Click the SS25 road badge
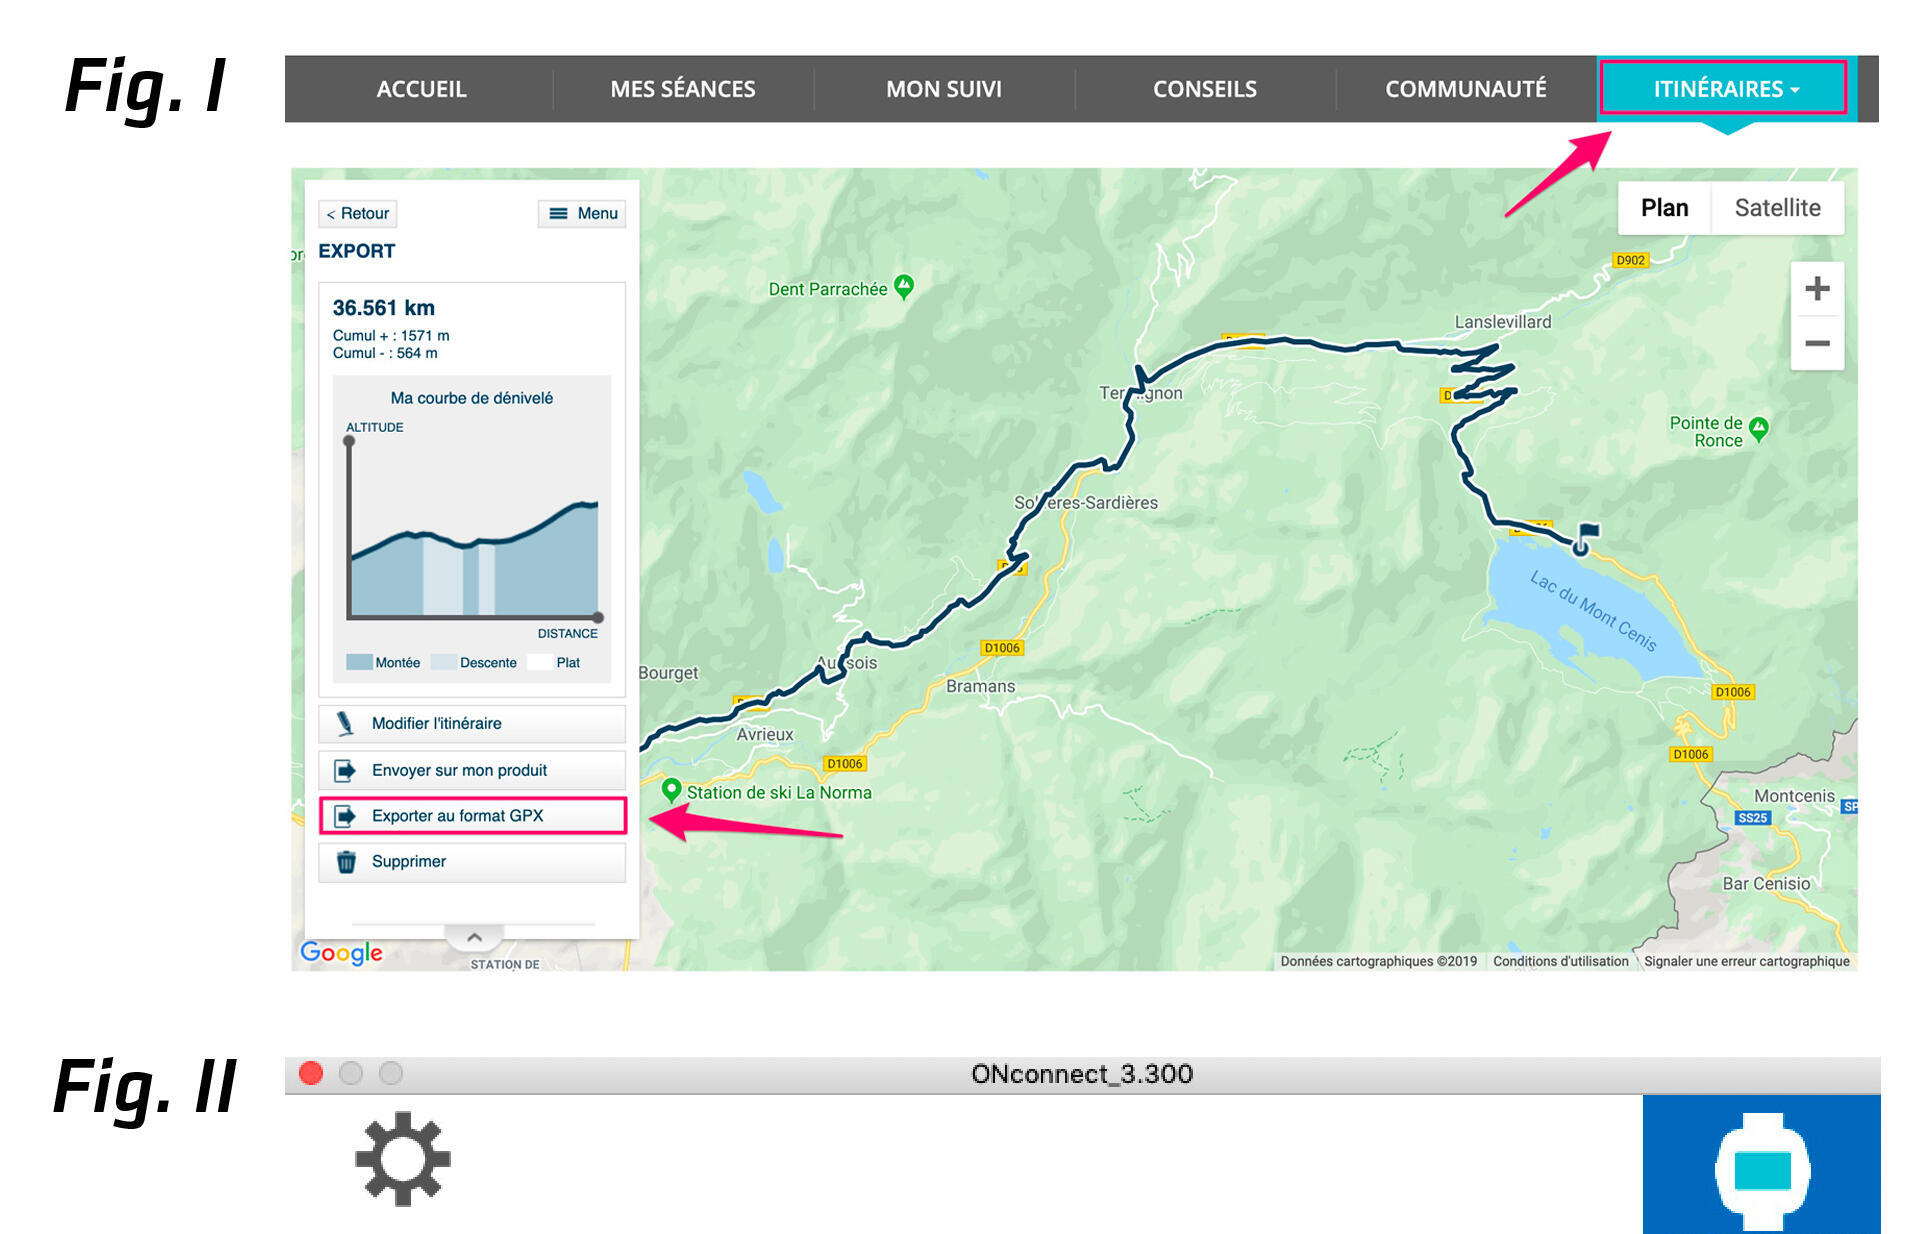This screenshot has width=1906, height=1234. click(x=1752, y=818)
